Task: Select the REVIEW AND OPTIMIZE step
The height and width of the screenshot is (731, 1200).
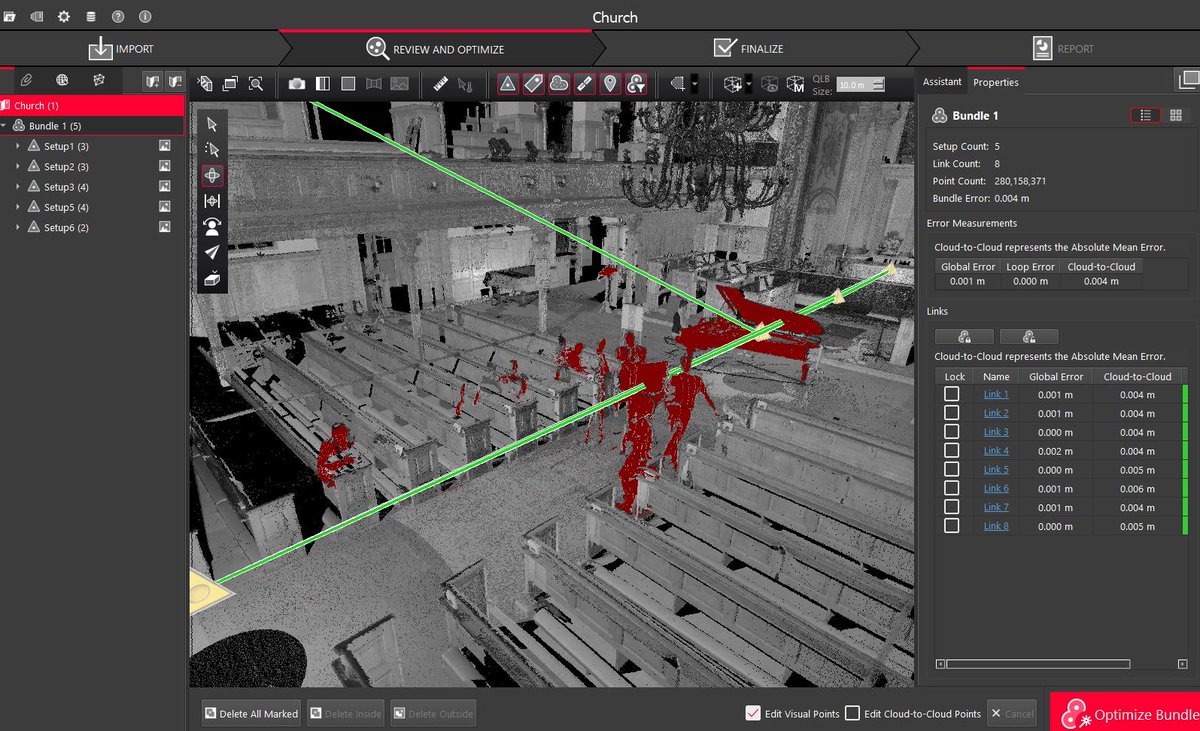Action: [434, 48]
